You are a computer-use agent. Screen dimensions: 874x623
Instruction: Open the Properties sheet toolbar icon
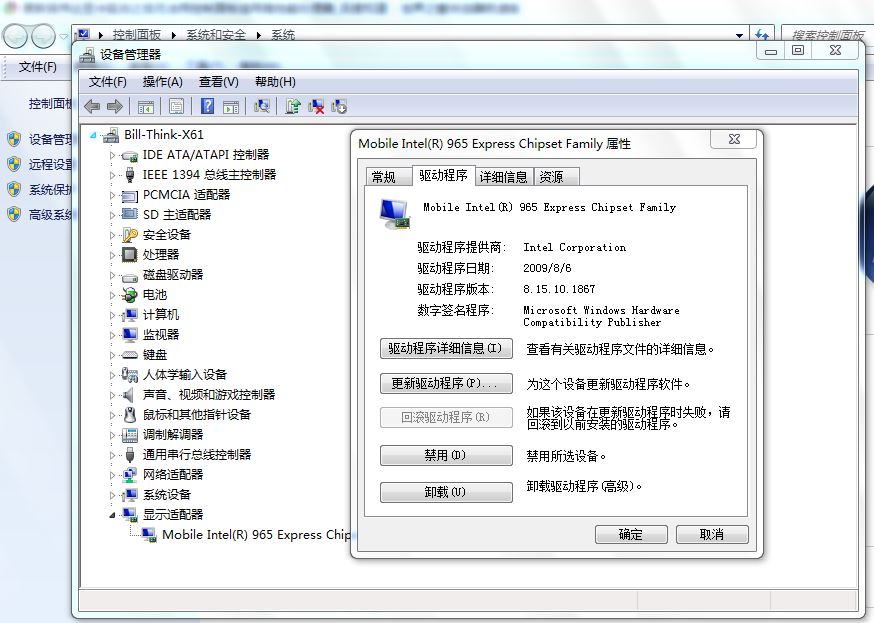[x=176, y=106]
